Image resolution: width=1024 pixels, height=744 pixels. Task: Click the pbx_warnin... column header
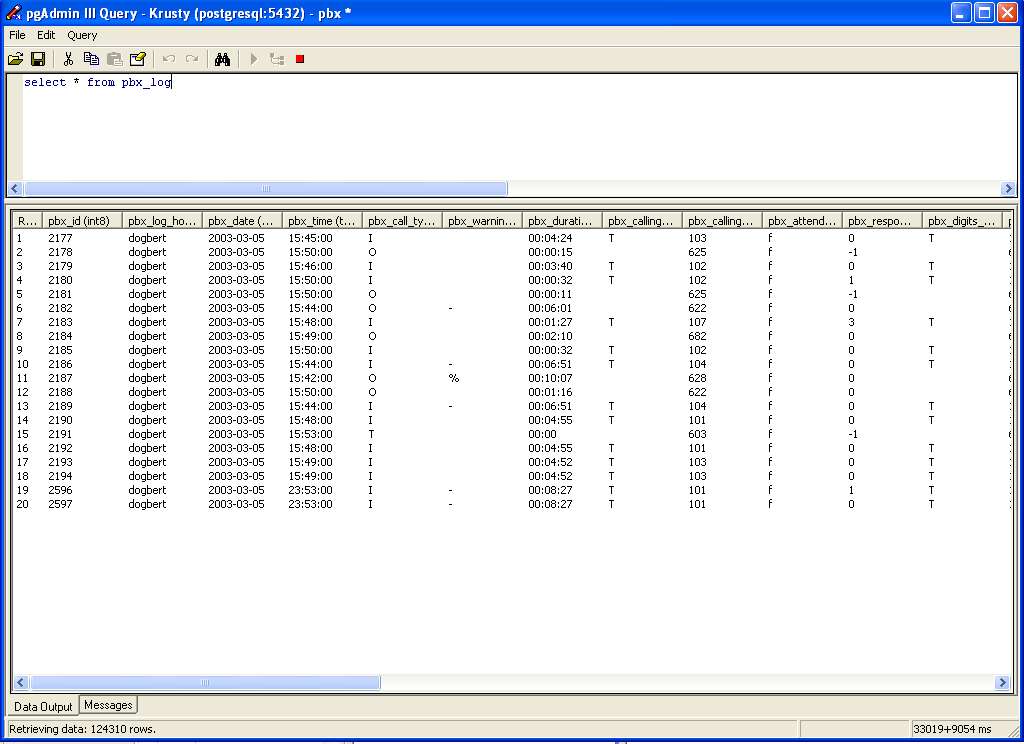482,221
